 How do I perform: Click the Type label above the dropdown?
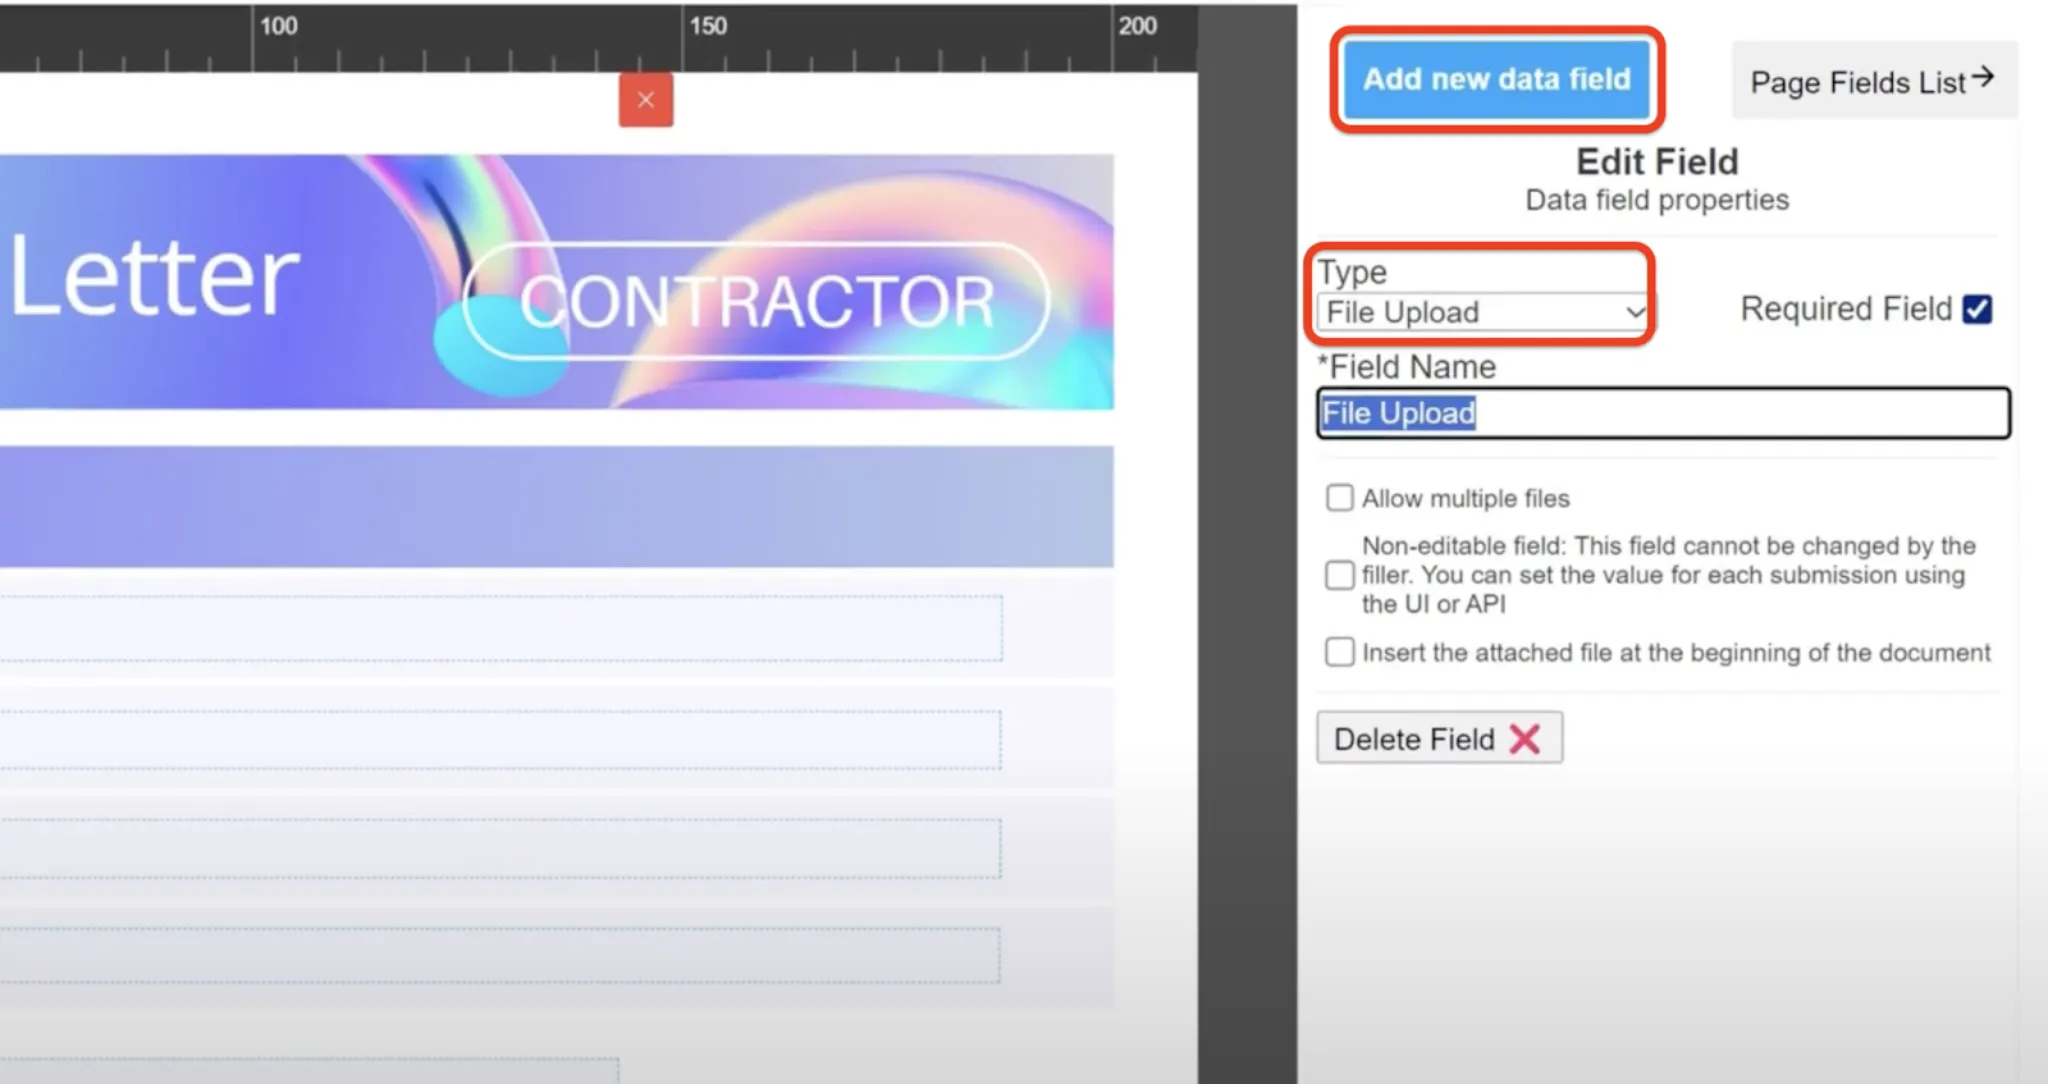point(1352,271)
